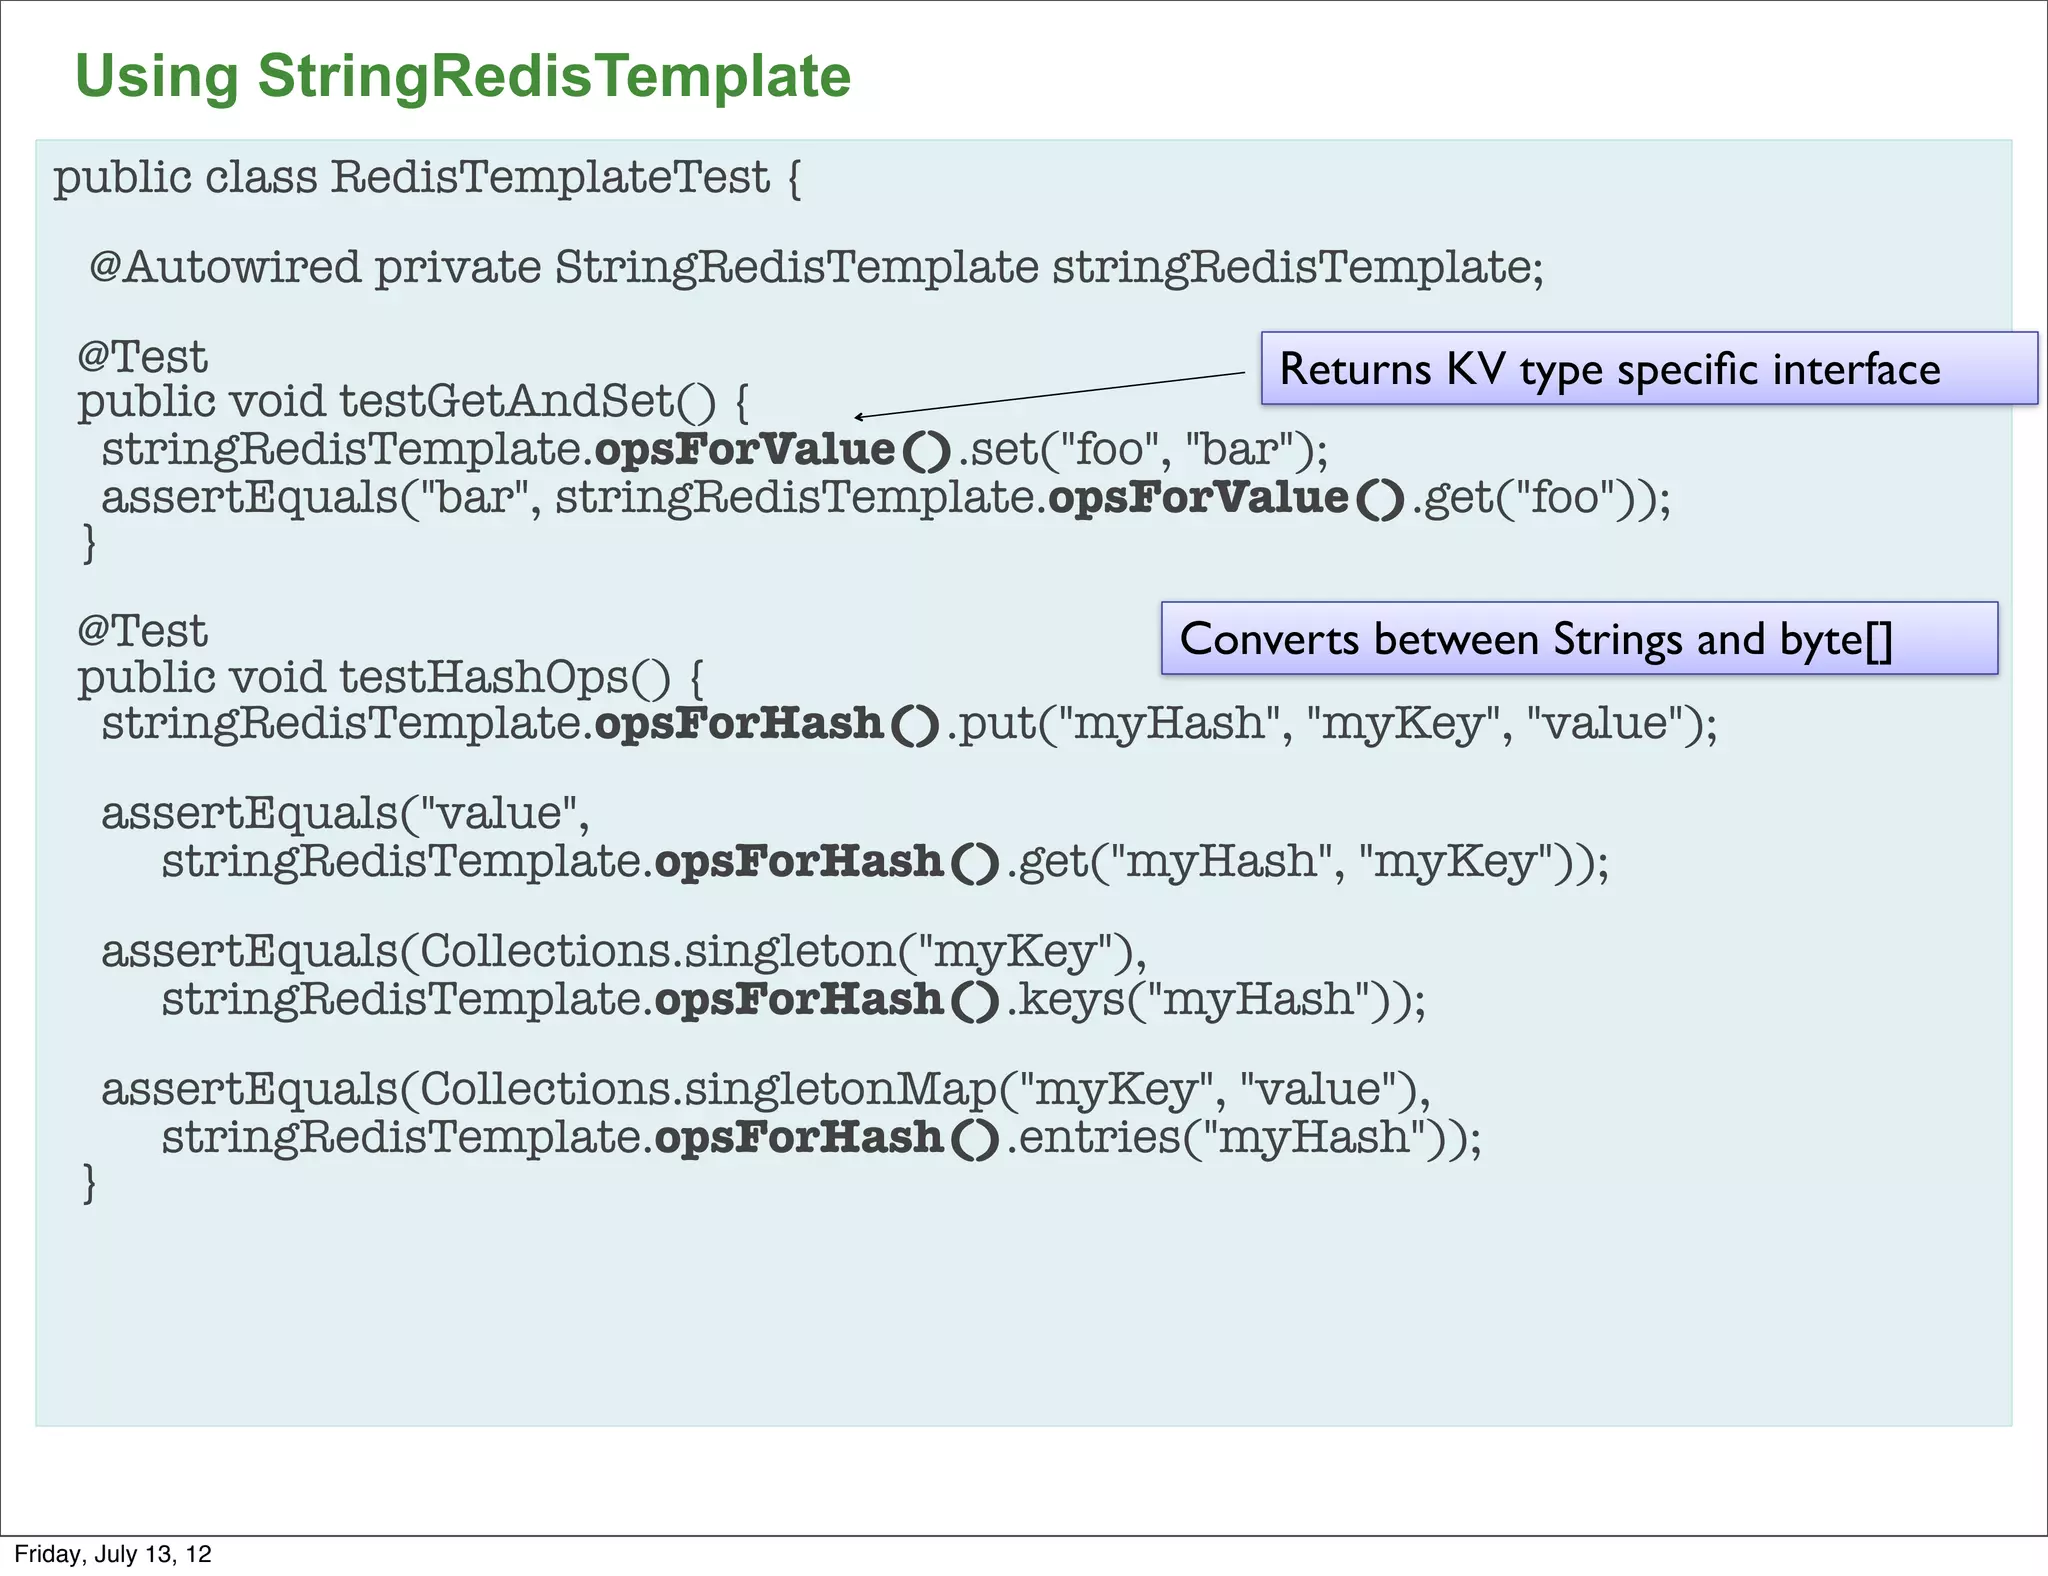Click the assertEquals("bar", ...) get("foo") line
Image resolution: width=2048 pixels, height=1576 pixels.
(886, 497)
